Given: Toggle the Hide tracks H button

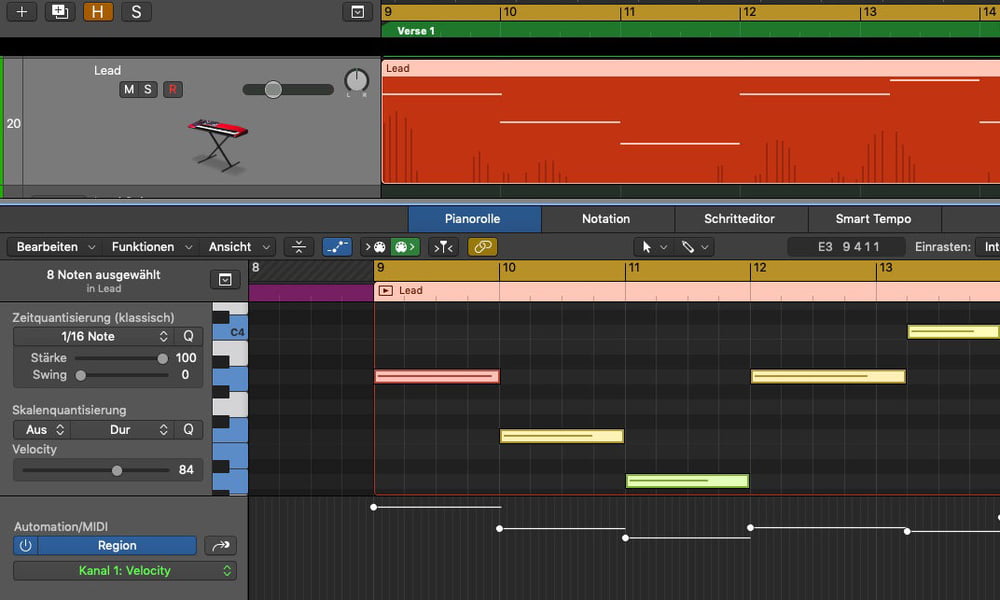Looking at the screenshot, I should point(98,11).
